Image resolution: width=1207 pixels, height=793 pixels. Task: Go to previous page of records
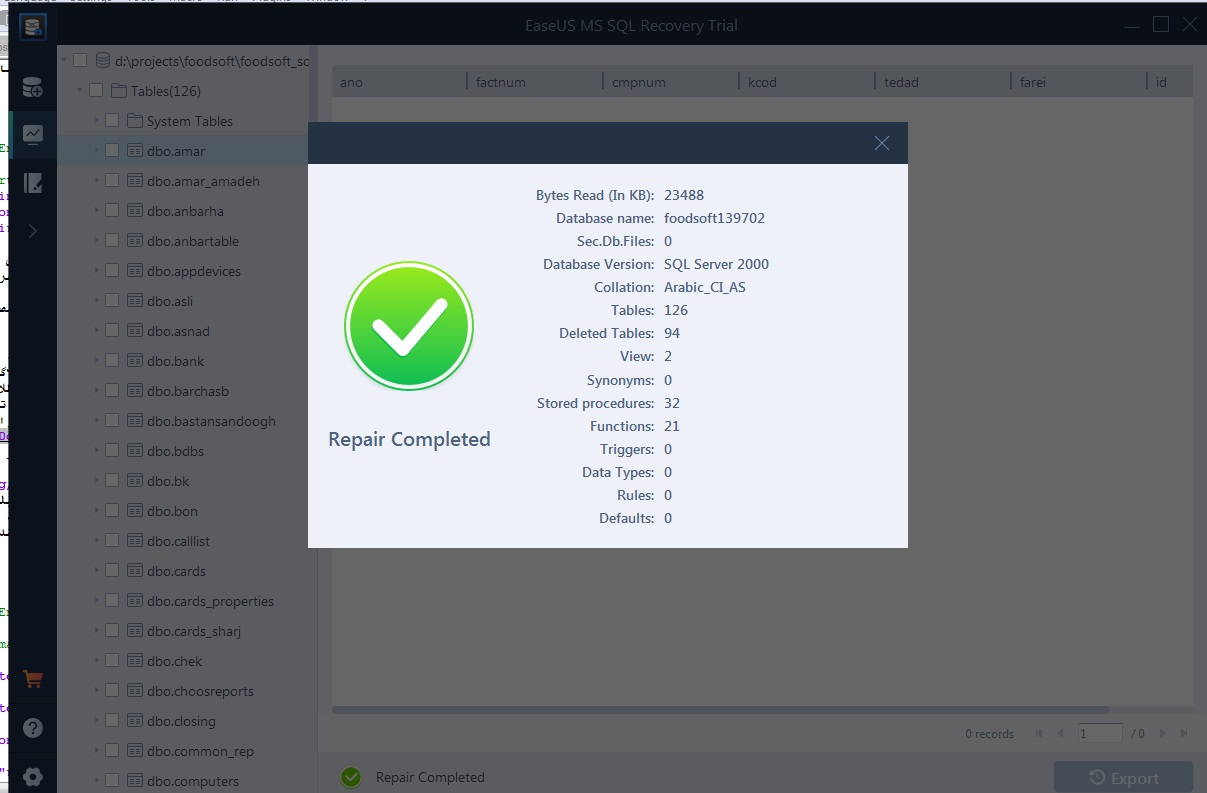1061,733
